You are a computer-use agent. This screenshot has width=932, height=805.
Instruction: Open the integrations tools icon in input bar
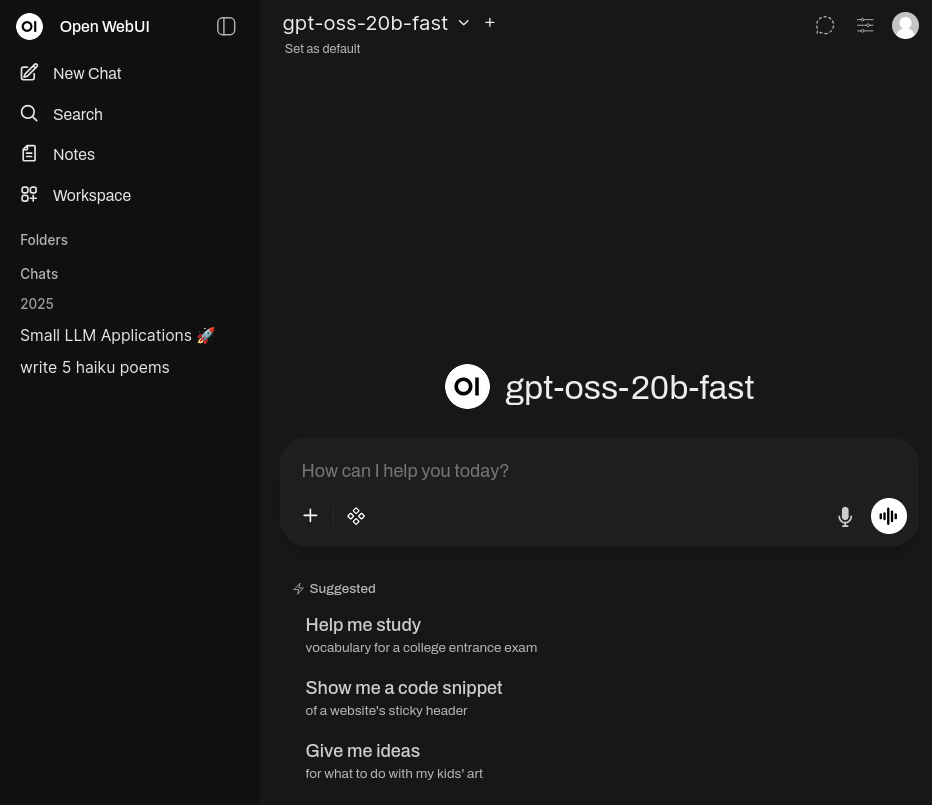[x=356, y=516]
